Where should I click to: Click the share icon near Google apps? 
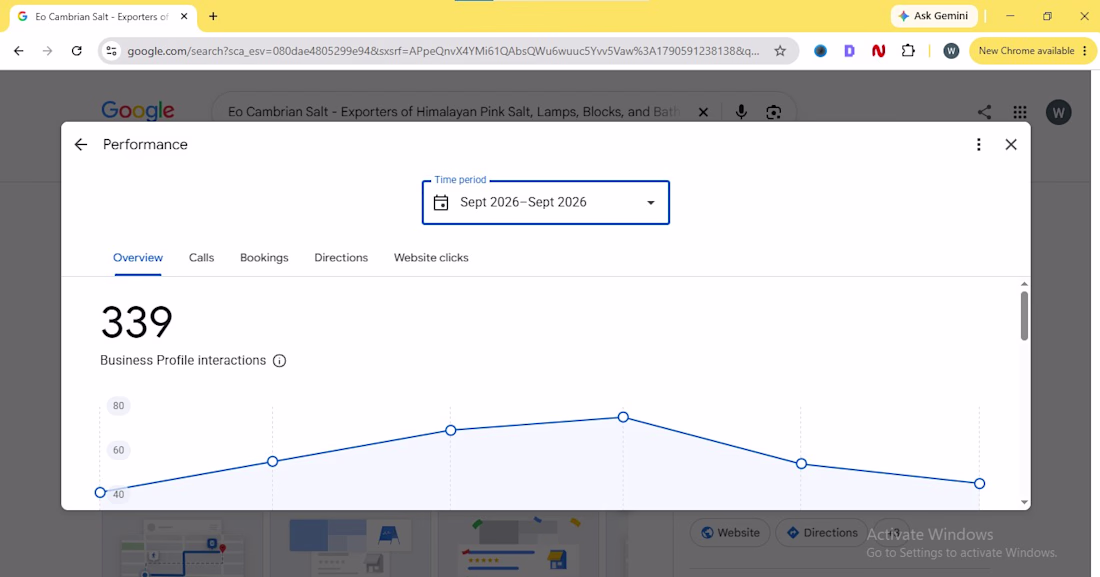coord(984,112)
